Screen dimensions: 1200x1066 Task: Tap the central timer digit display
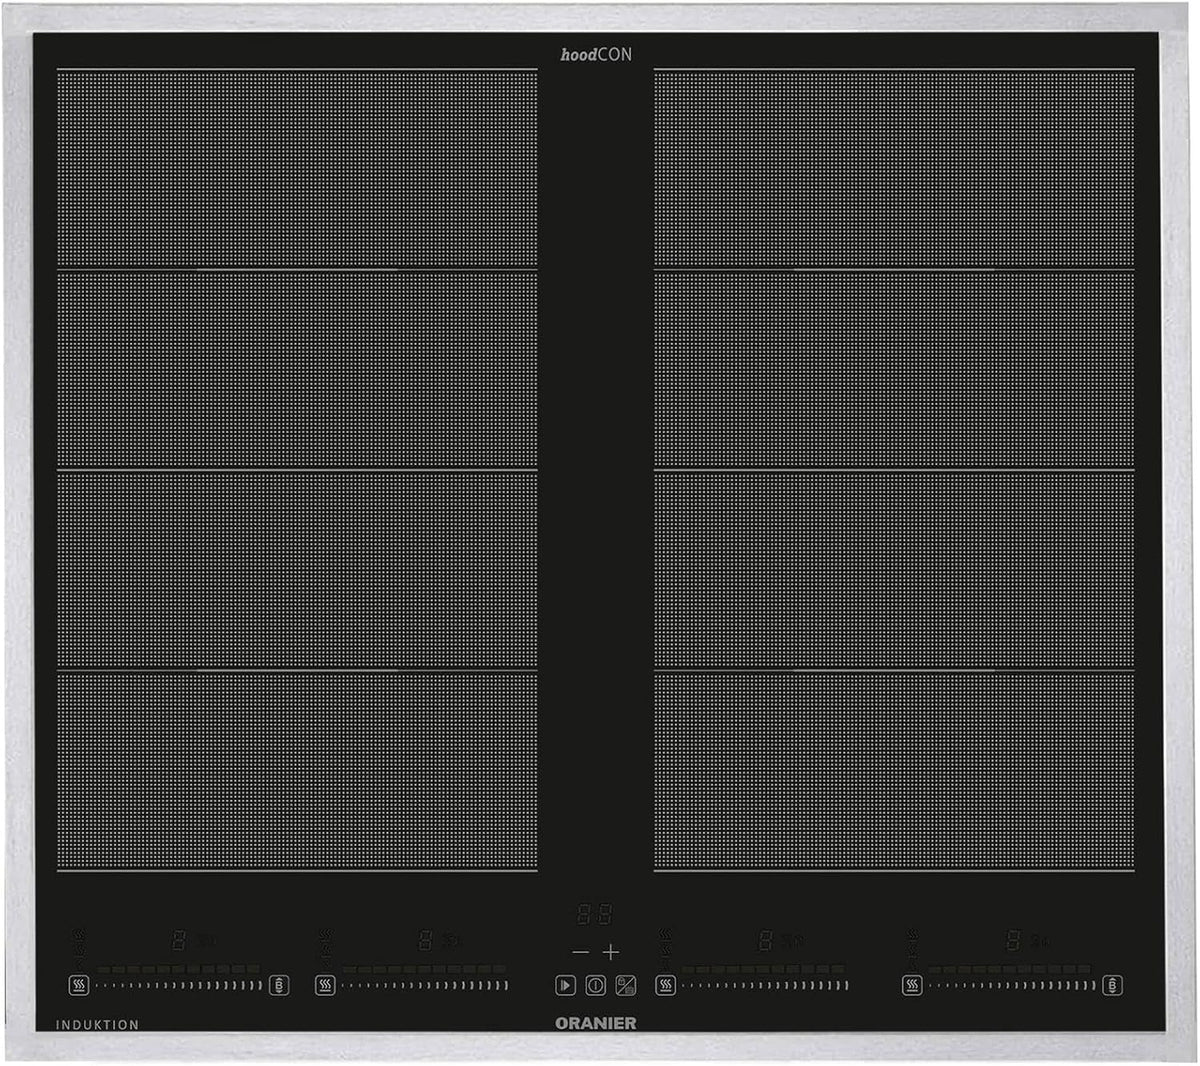(x=595, y=913)
